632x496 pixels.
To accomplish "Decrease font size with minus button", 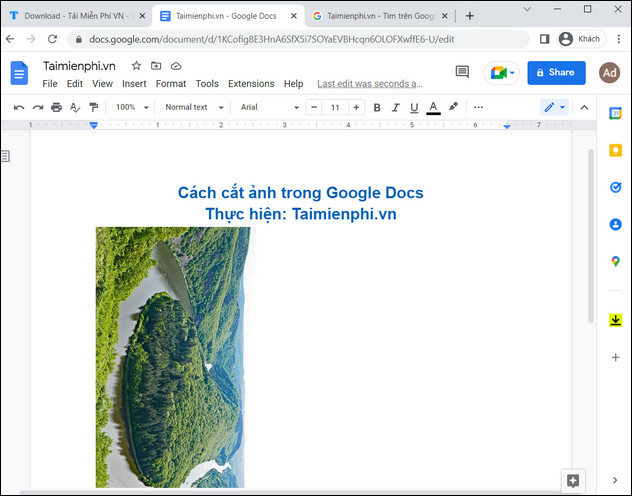I will point(314,107).
